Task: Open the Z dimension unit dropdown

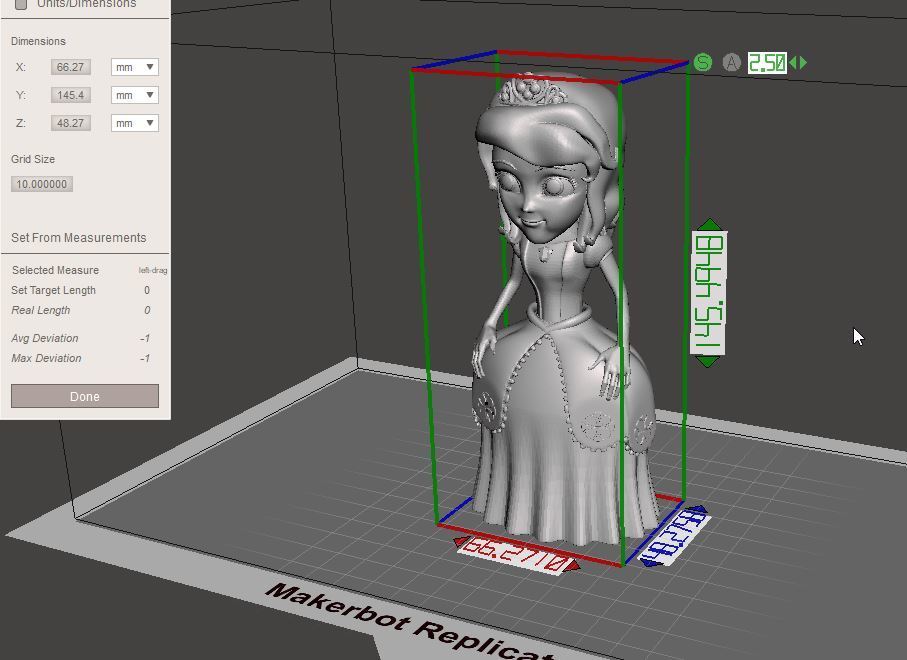Action: pos(135,123)
